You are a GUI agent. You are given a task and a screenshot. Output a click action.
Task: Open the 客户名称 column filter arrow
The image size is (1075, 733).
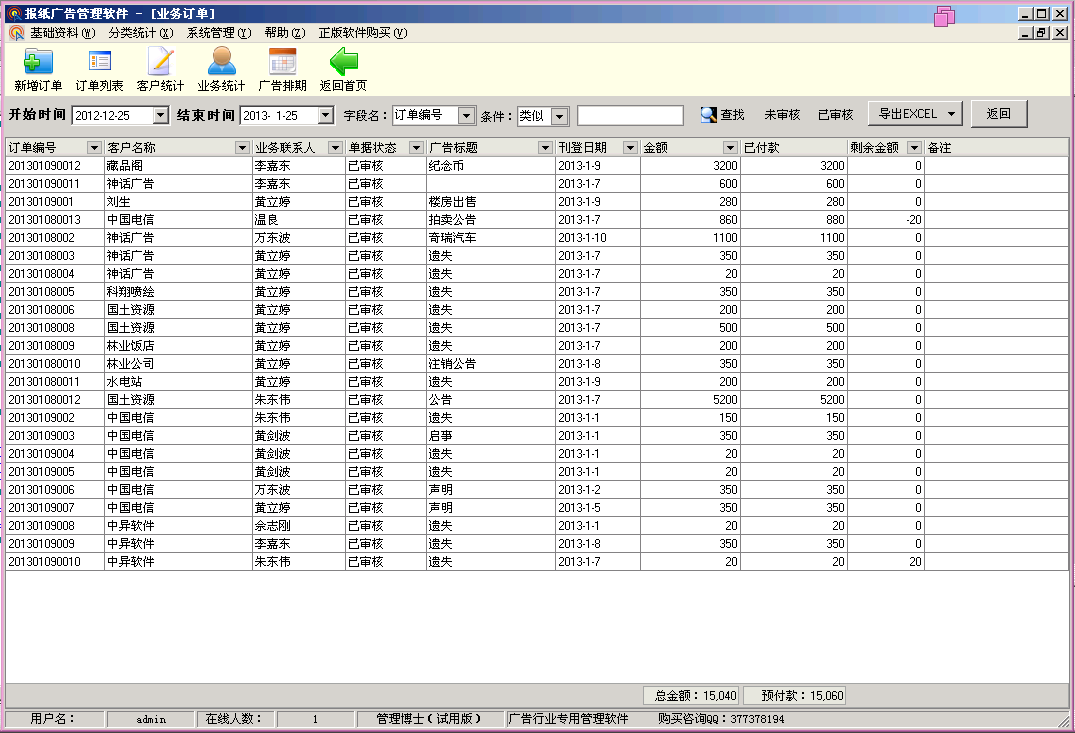tap(242, 148)
